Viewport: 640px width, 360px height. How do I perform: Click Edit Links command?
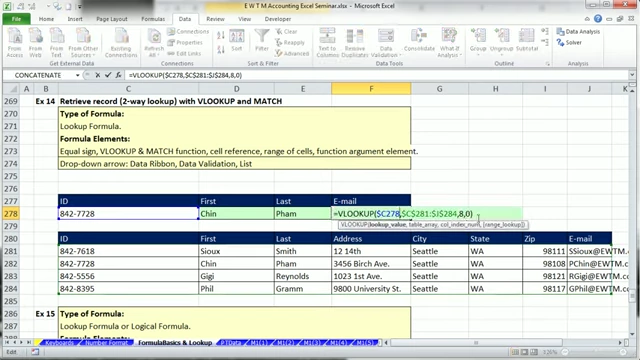pyautogui.click(x=184, y=53)
